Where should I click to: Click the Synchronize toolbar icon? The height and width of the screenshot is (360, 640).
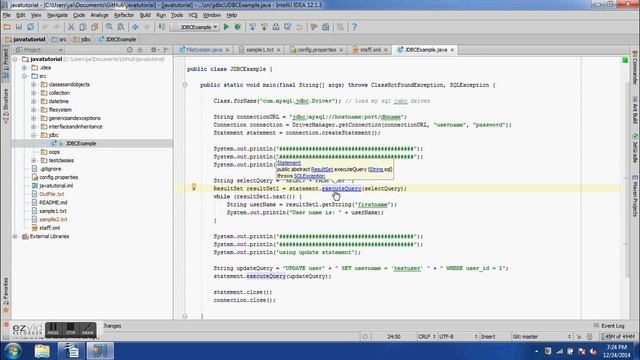pyautogui.click(x=31, y=27)
